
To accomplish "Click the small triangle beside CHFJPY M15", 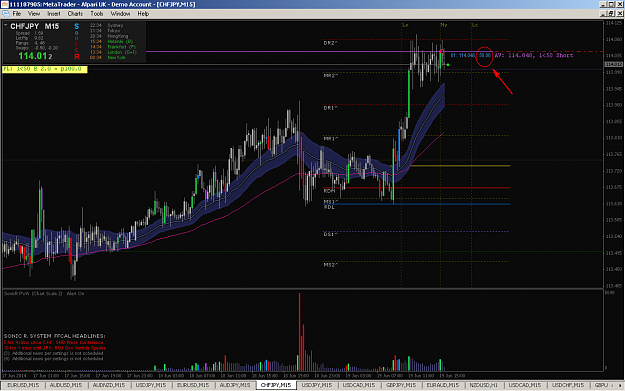I will [x=6, y=26].
